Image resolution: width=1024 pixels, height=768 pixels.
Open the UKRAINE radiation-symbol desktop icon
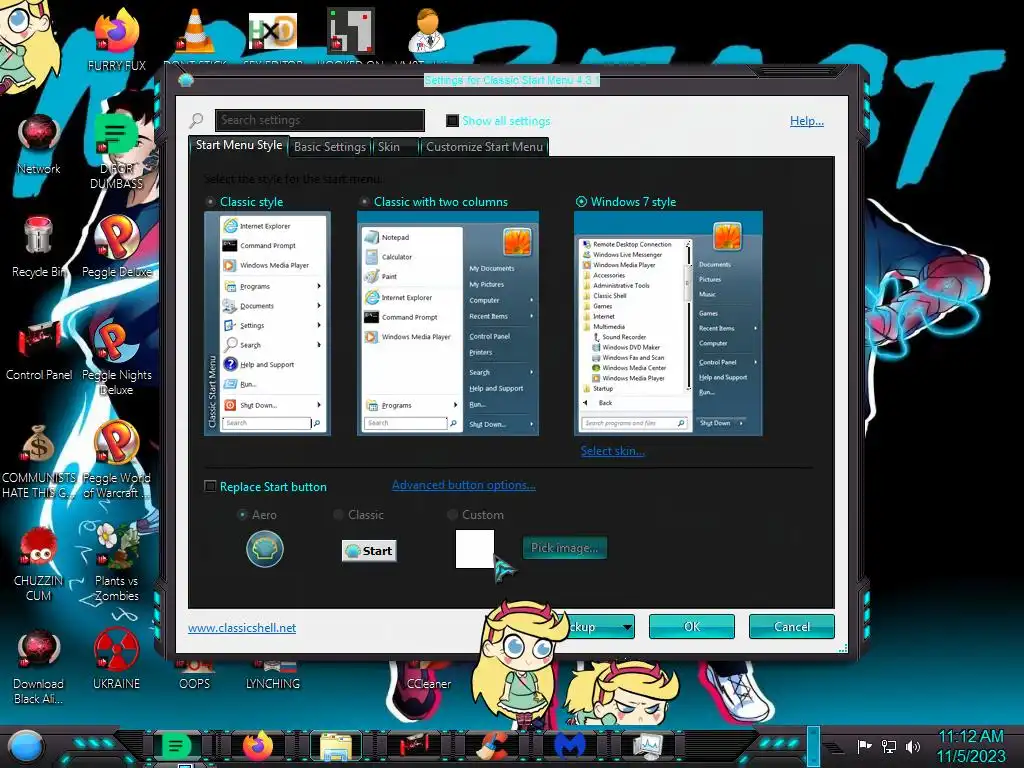117,660
